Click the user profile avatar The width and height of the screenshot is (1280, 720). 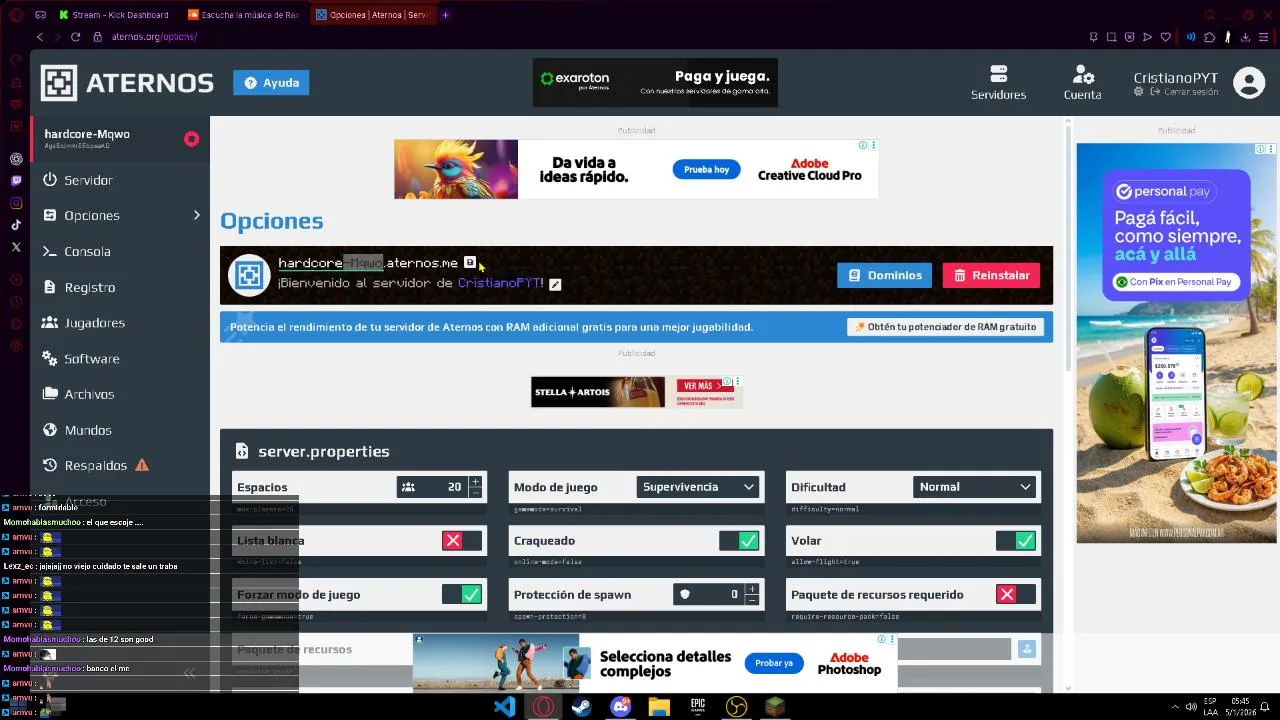point(1249,83)
